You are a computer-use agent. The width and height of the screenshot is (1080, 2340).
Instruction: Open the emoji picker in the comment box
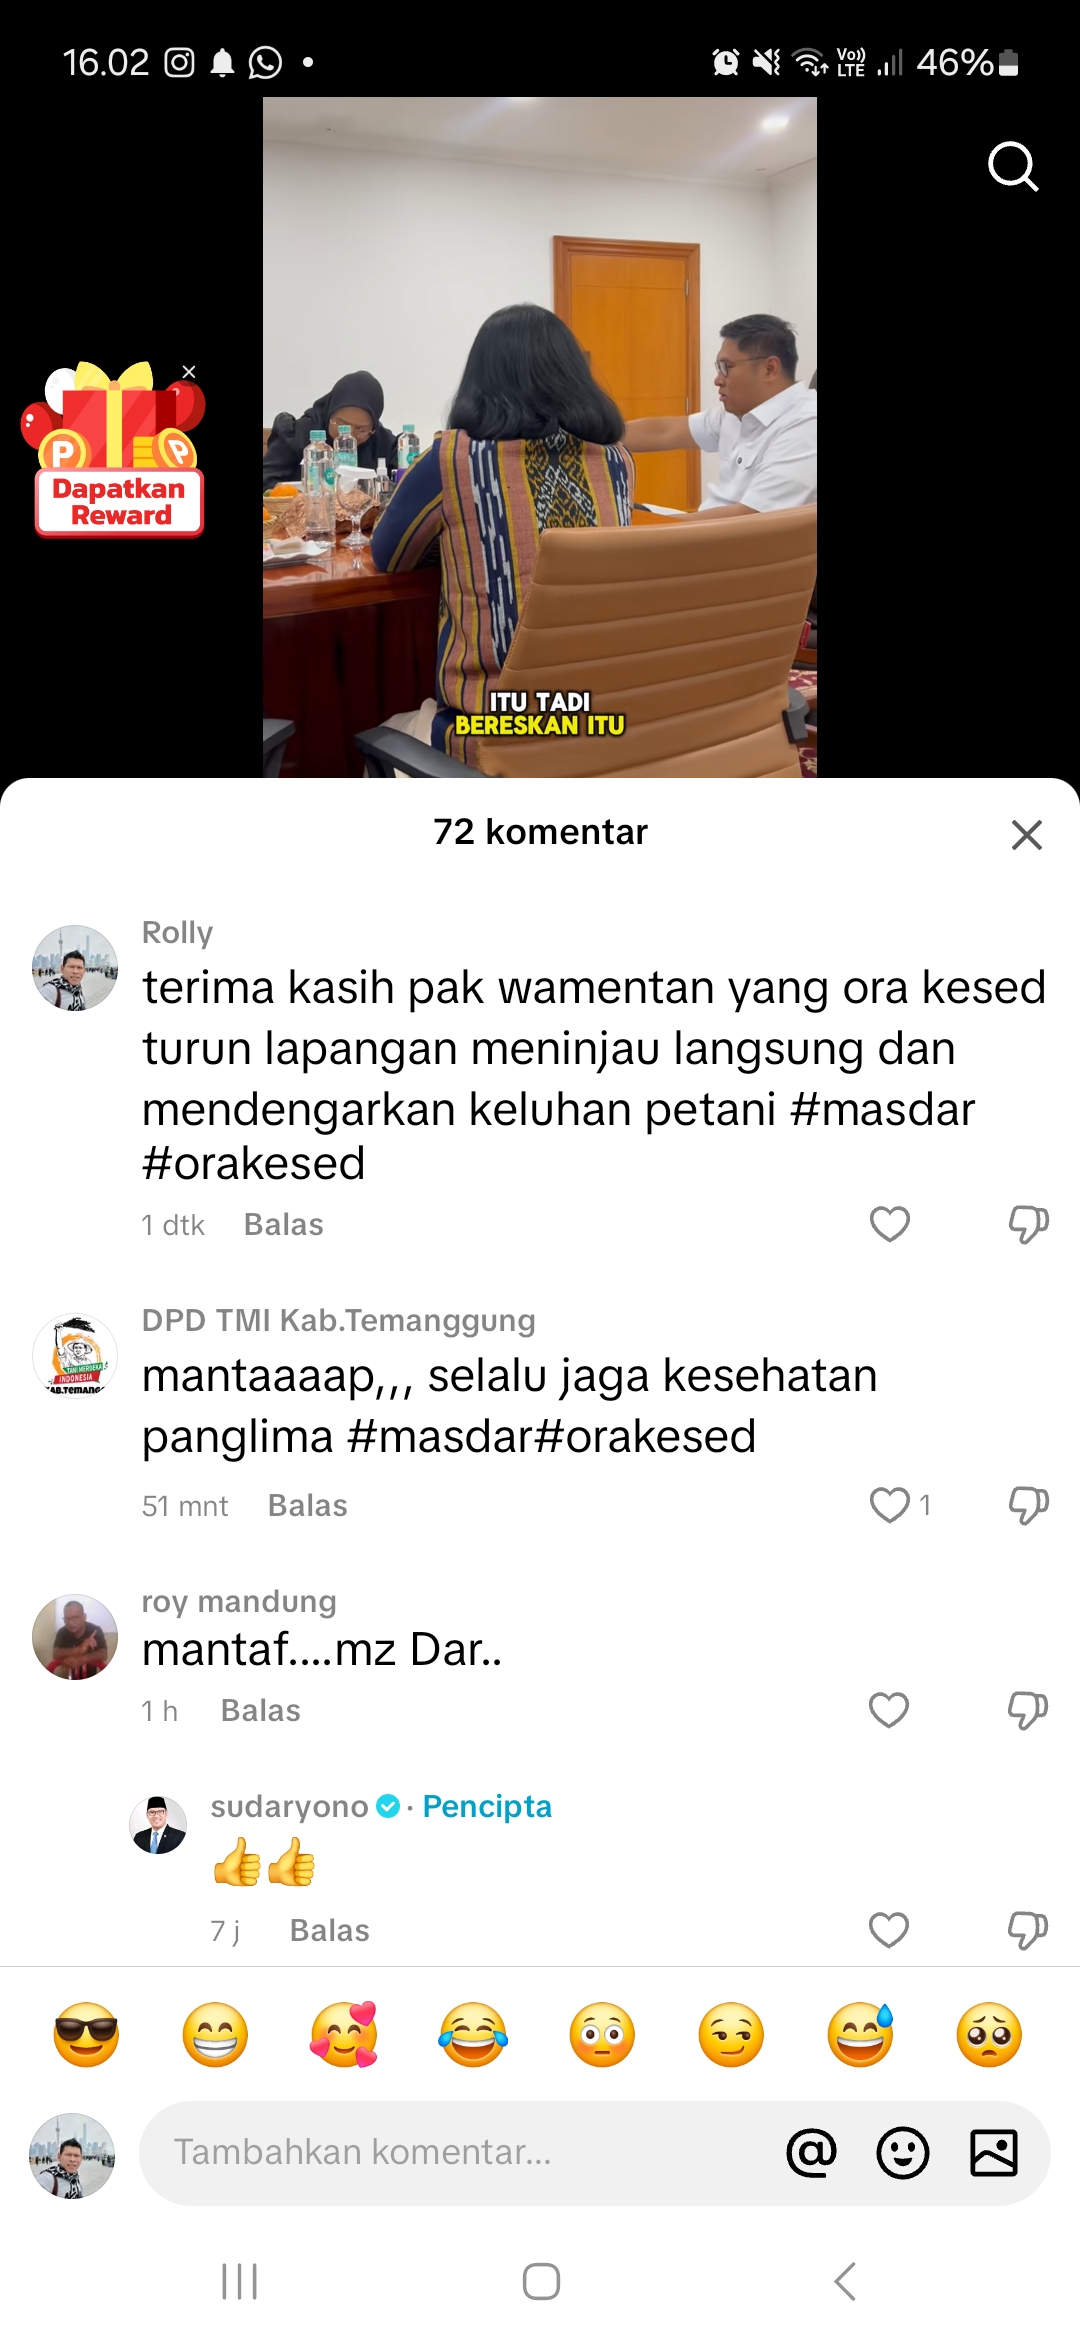coord(903,2152)
